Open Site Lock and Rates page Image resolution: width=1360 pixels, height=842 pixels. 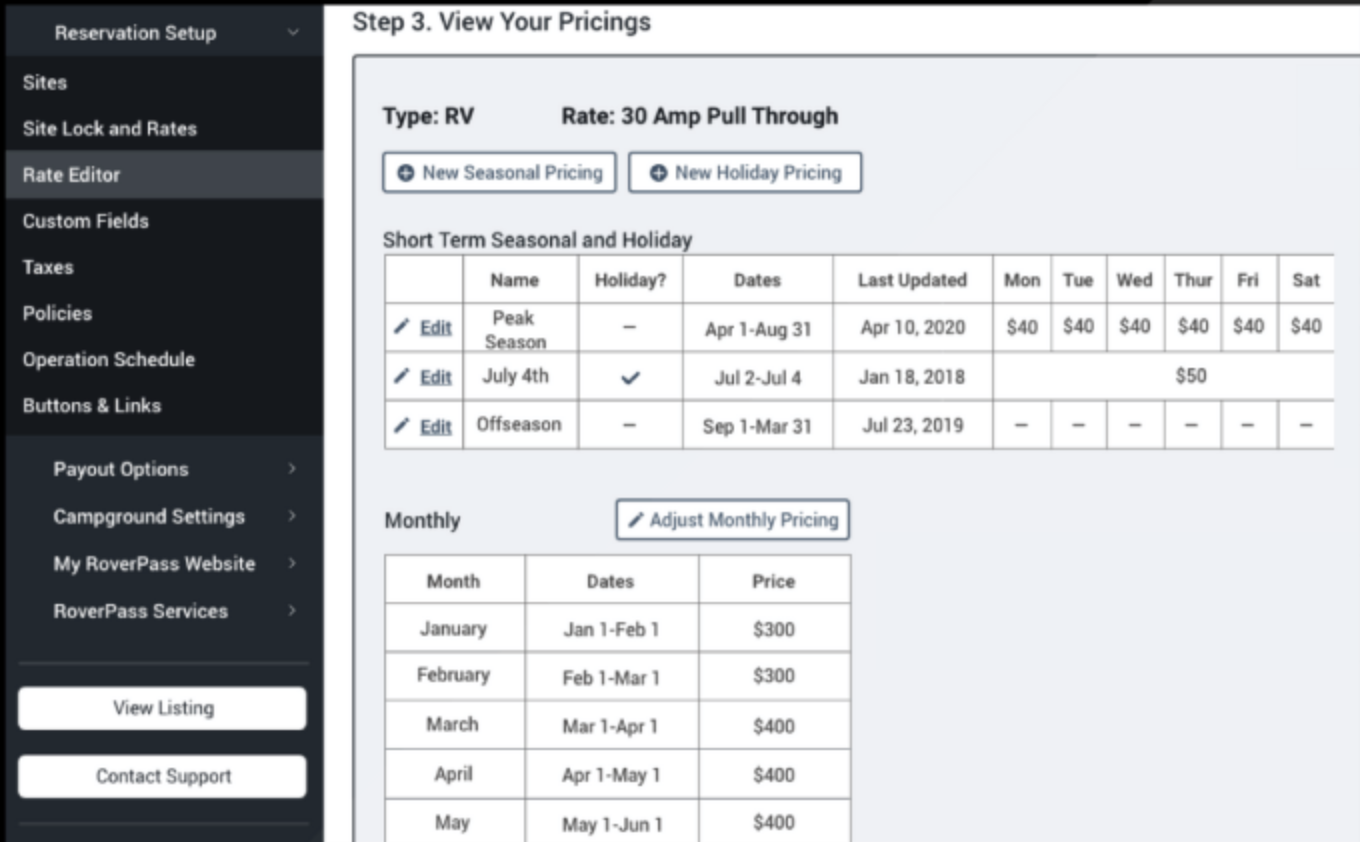click(110, 128)
